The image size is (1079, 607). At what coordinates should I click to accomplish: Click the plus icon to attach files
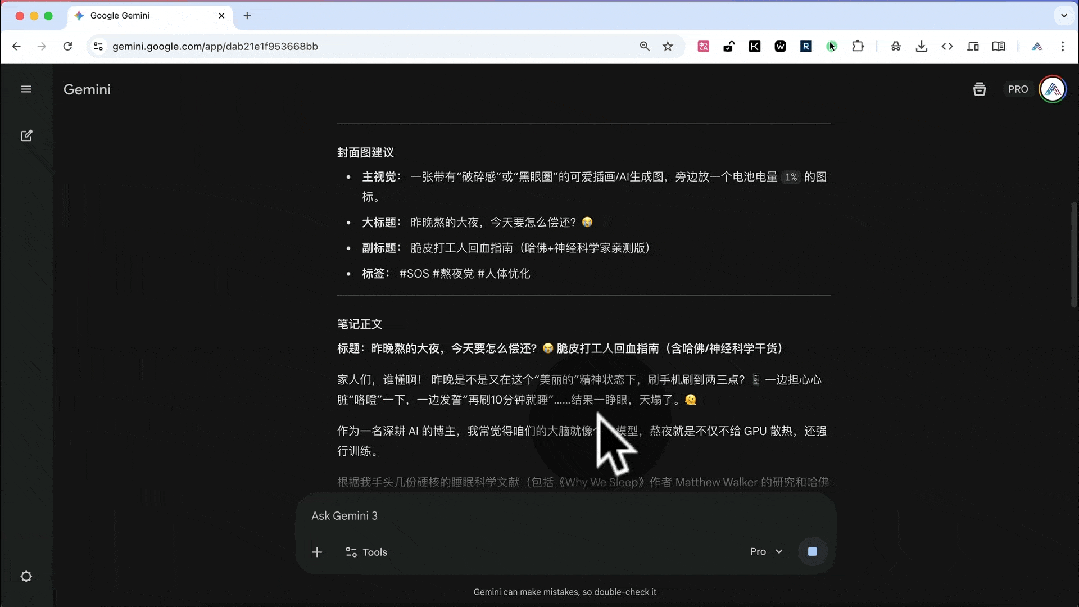point(317,551)
